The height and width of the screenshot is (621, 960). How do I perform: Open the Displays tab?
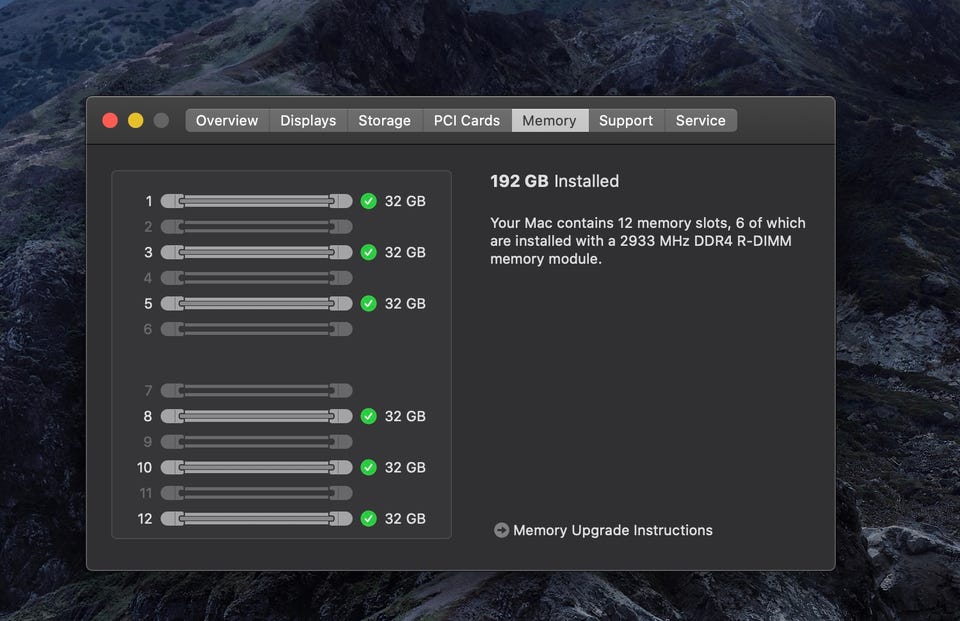(x=308, y=120)
